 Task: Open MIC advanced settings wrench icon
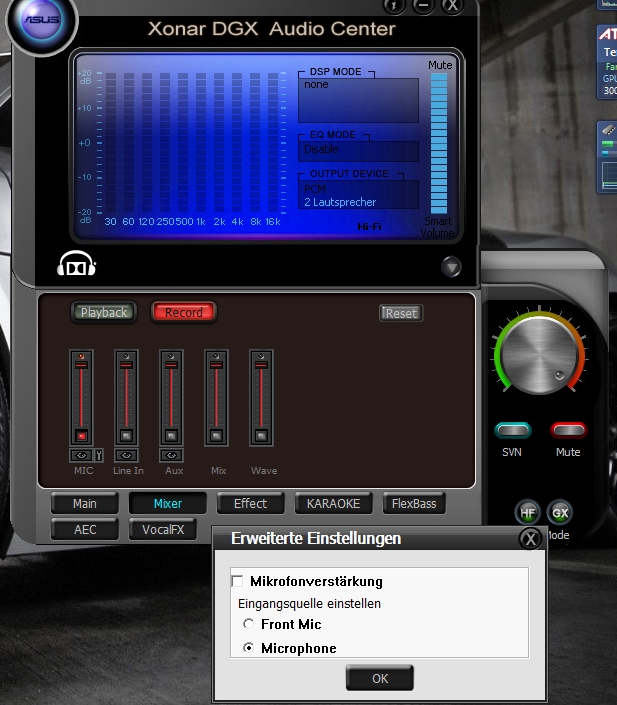click(99, 455)
